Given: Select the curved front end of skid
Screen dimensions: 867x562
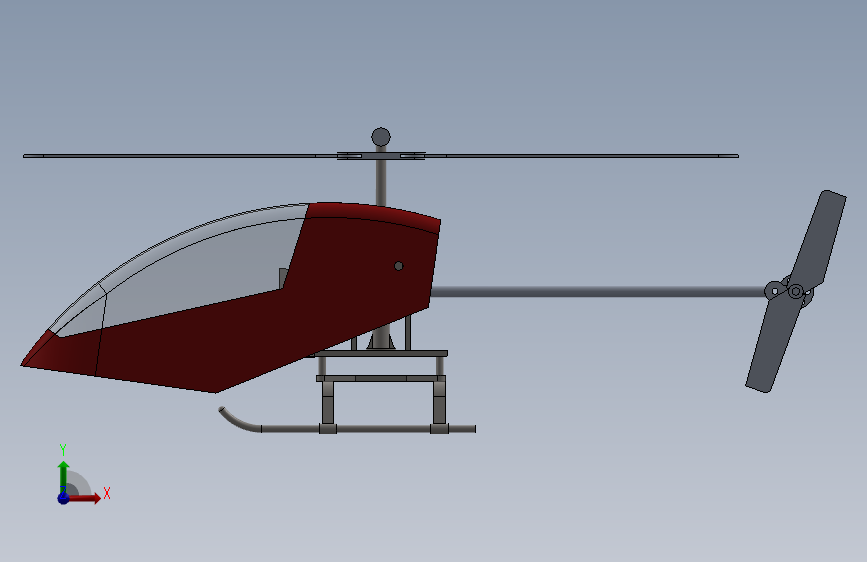Looking at the screenshot, I should click(x=239, y=420).
